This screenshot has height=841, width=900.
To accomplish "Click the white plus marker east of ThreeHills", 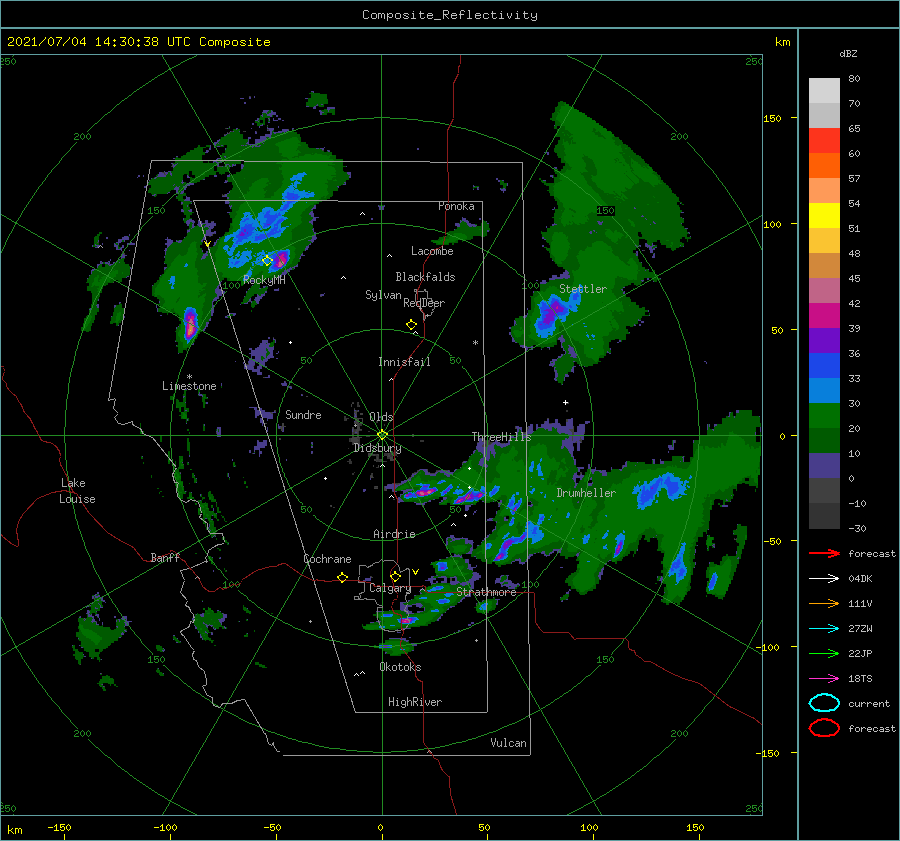I will 565,402.
